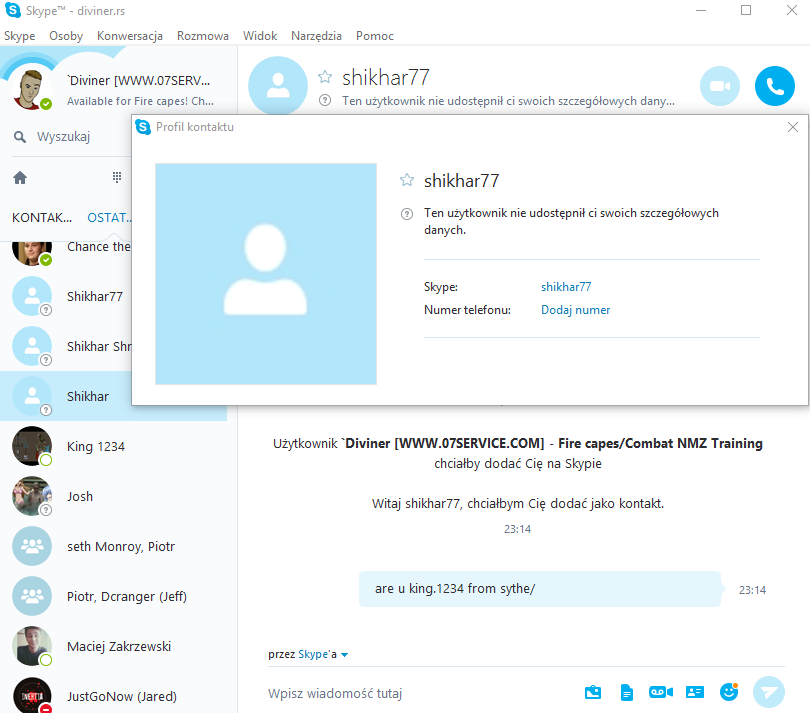Open the Skype menu
Screen dimensions: 810x713
coord(20,36)
